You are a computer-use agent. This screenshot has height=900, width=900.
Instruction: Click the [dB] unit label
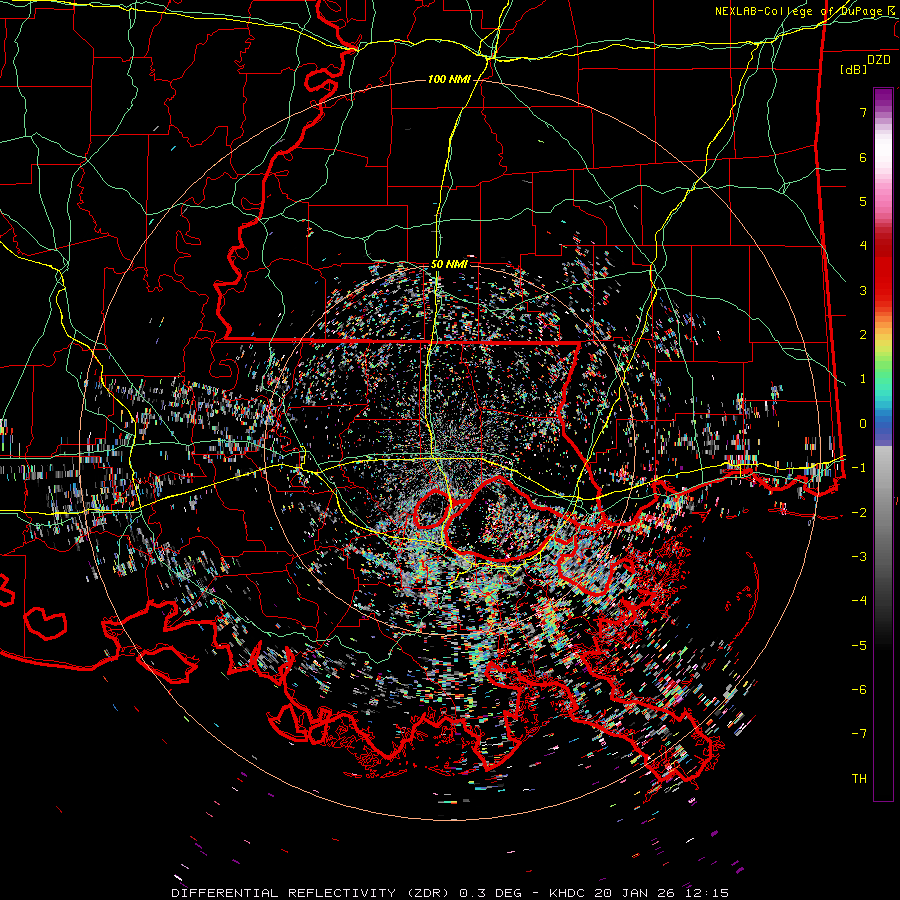tap(854, 69)
